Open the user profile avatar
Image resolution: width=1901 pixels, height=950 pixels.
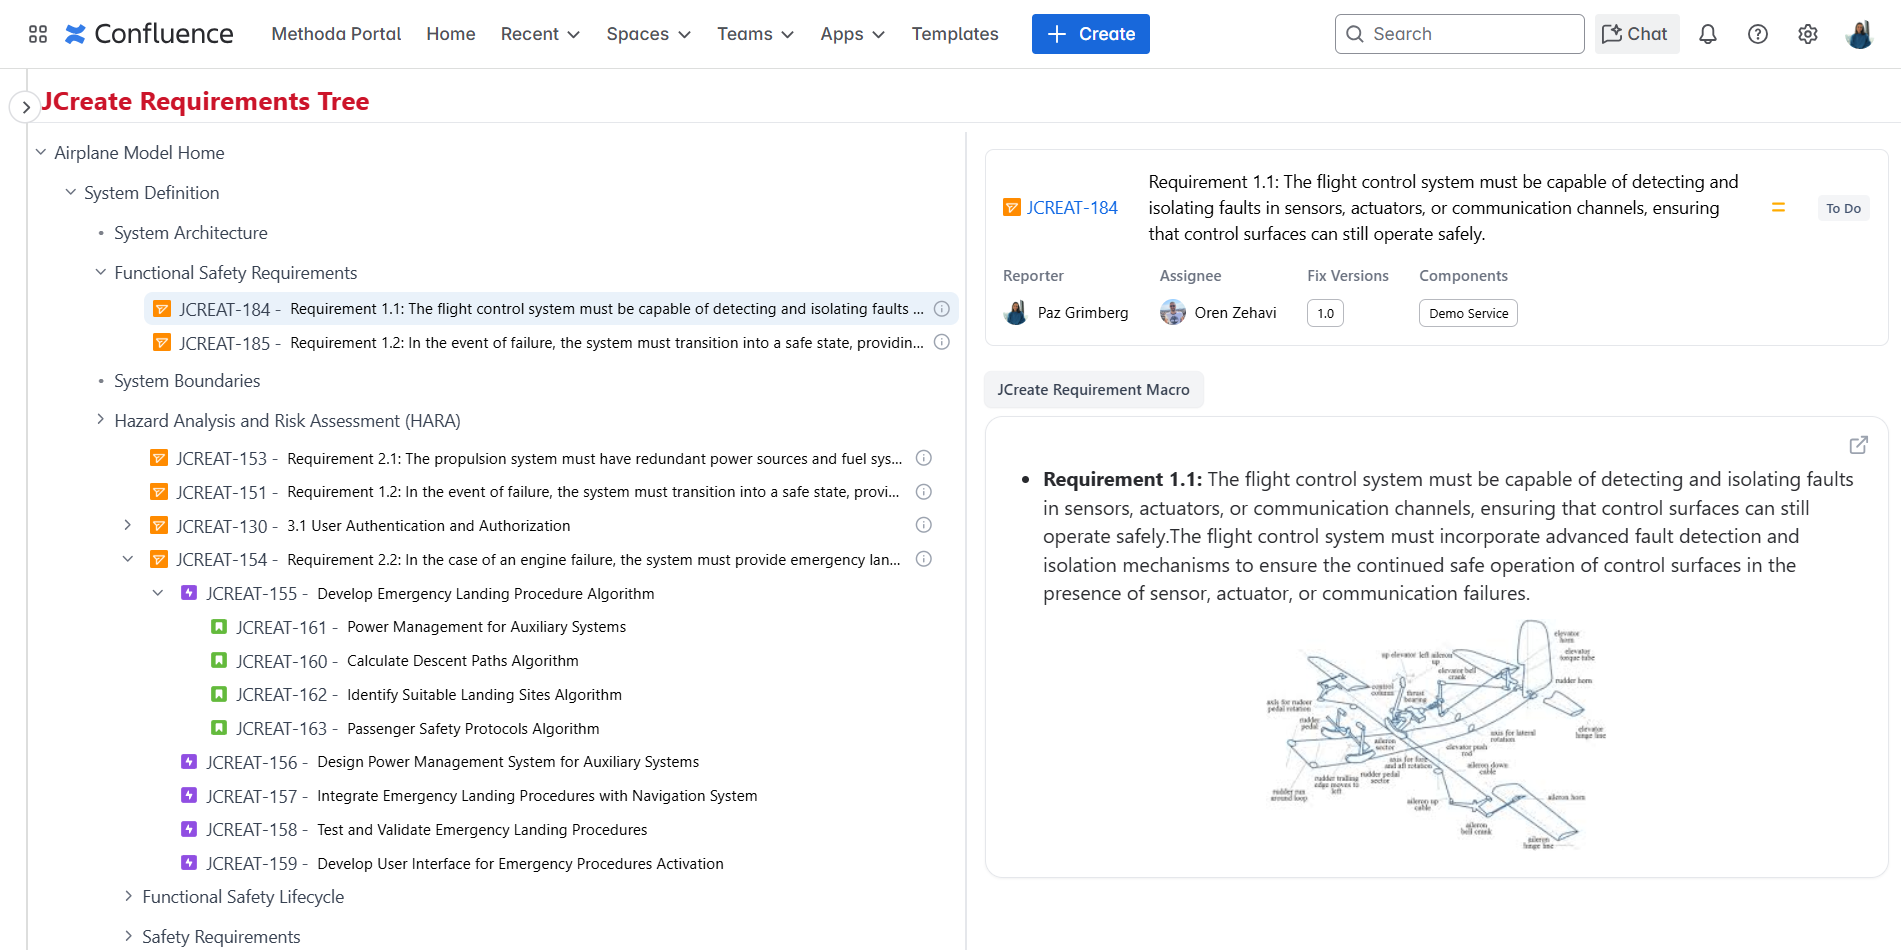1860,34
